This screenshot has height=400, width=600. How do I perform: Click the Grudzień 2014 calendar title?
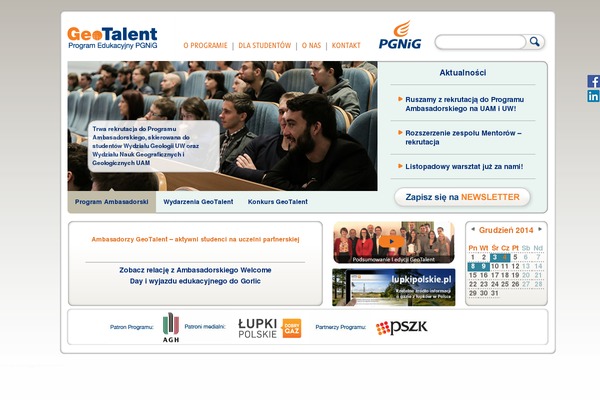point(506,230)
